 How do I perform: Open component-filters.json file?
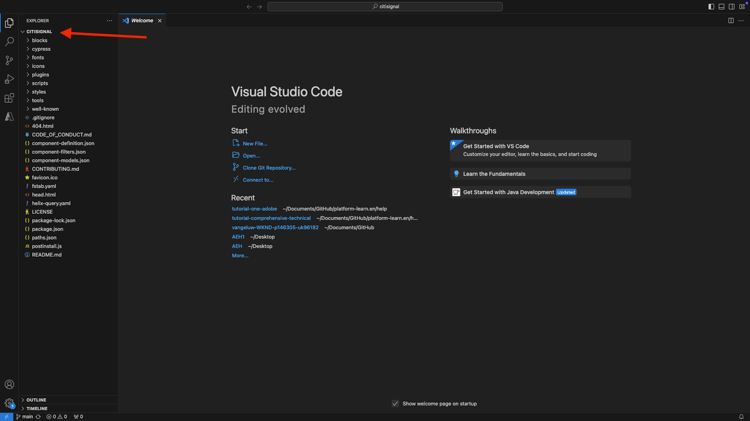(59, 152)
